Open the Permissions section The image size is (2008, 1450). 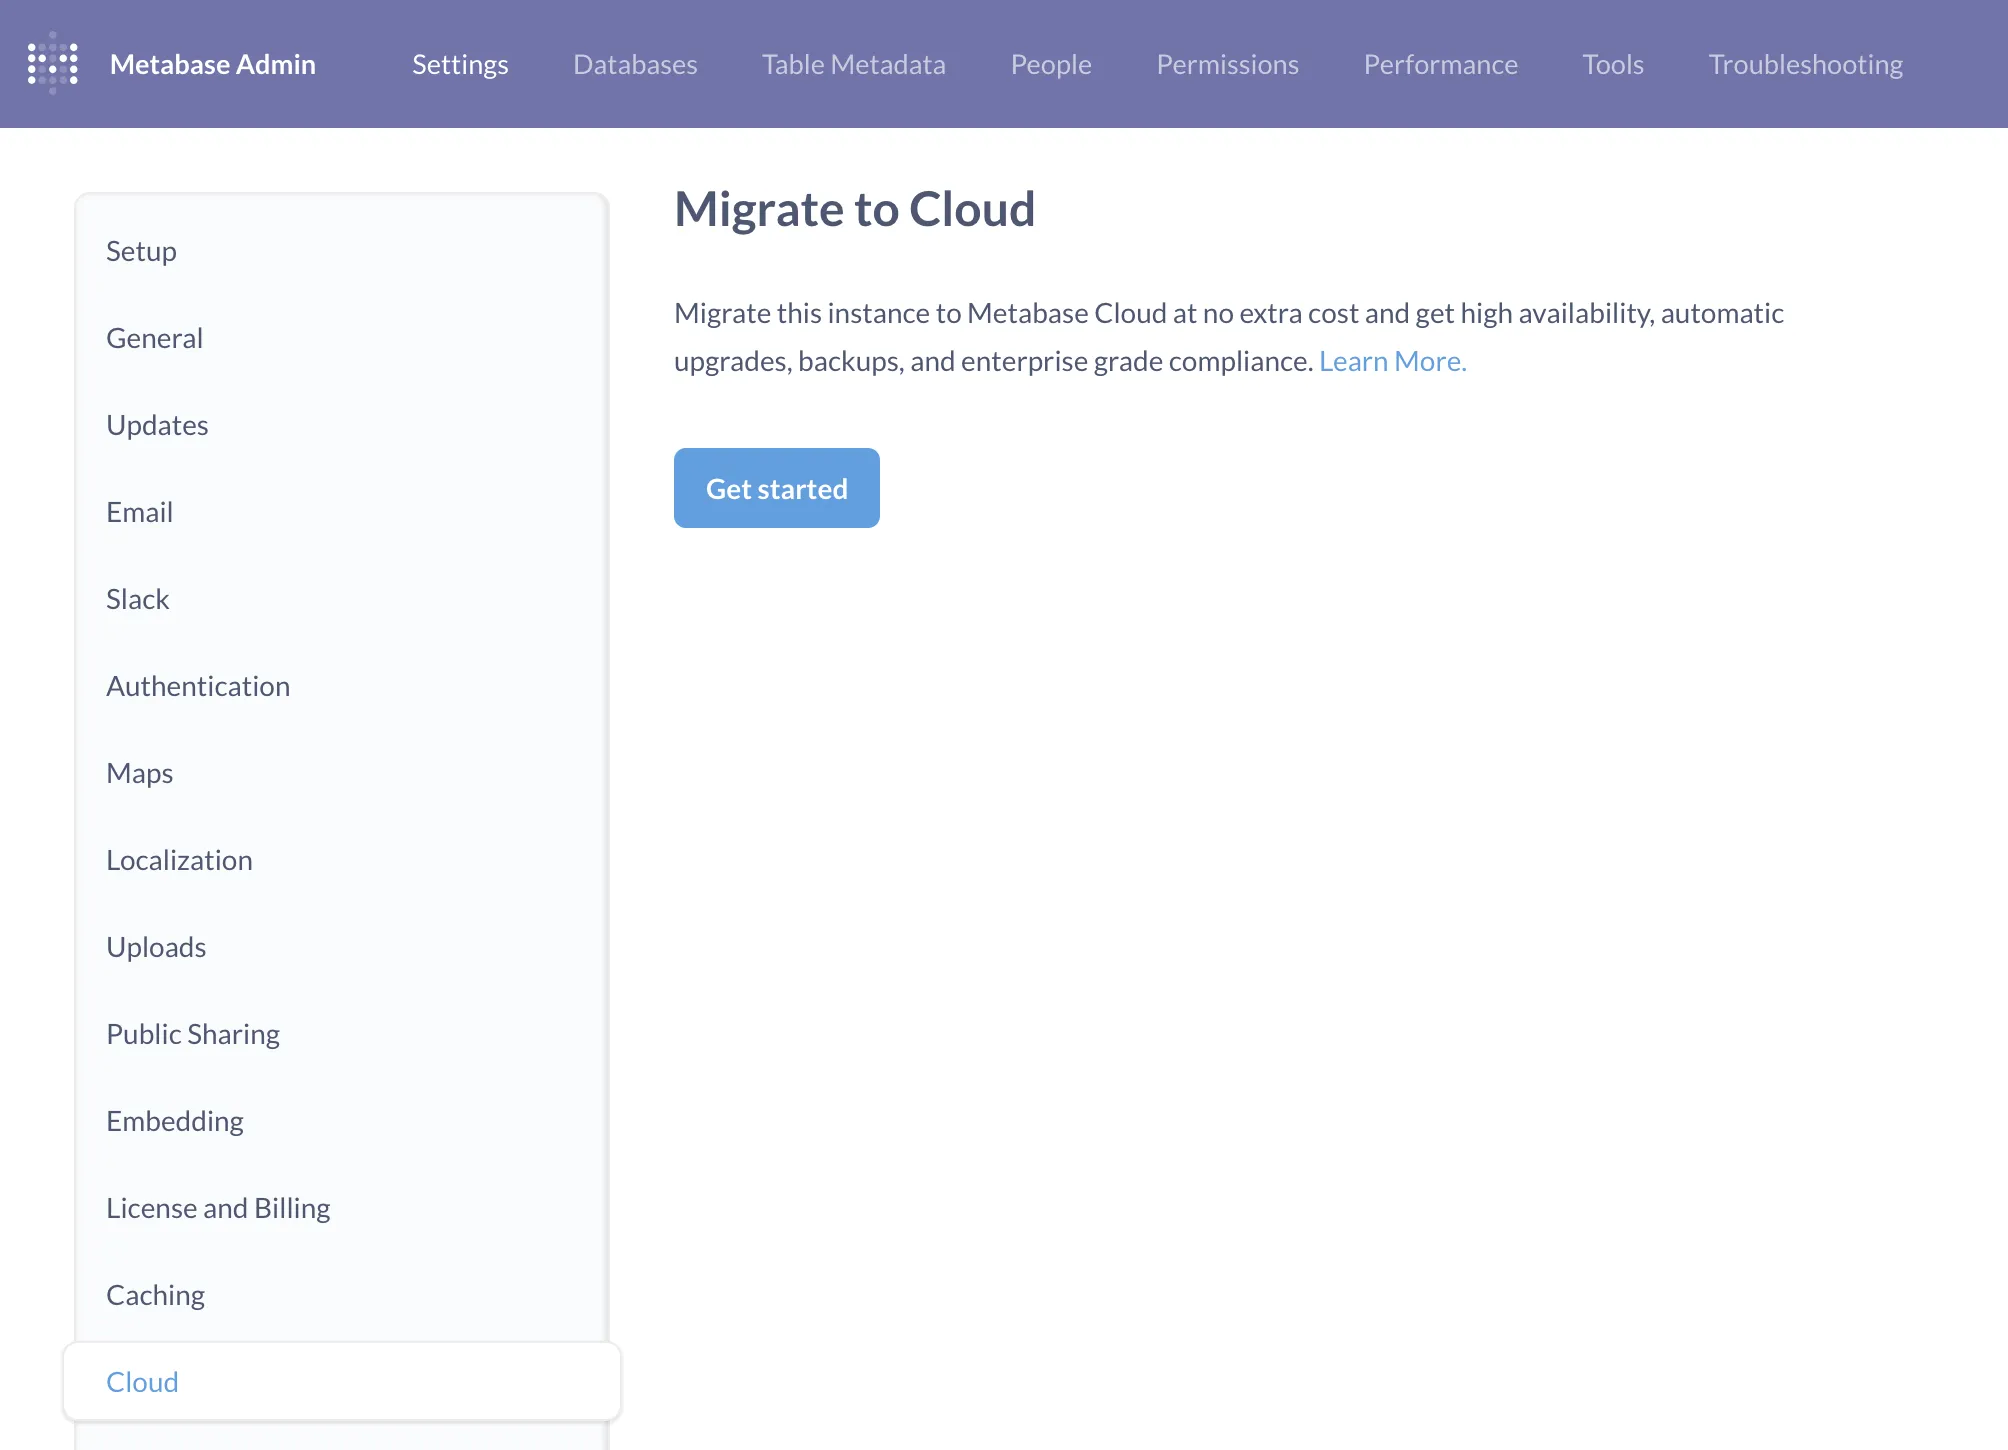click(1227, 64)
